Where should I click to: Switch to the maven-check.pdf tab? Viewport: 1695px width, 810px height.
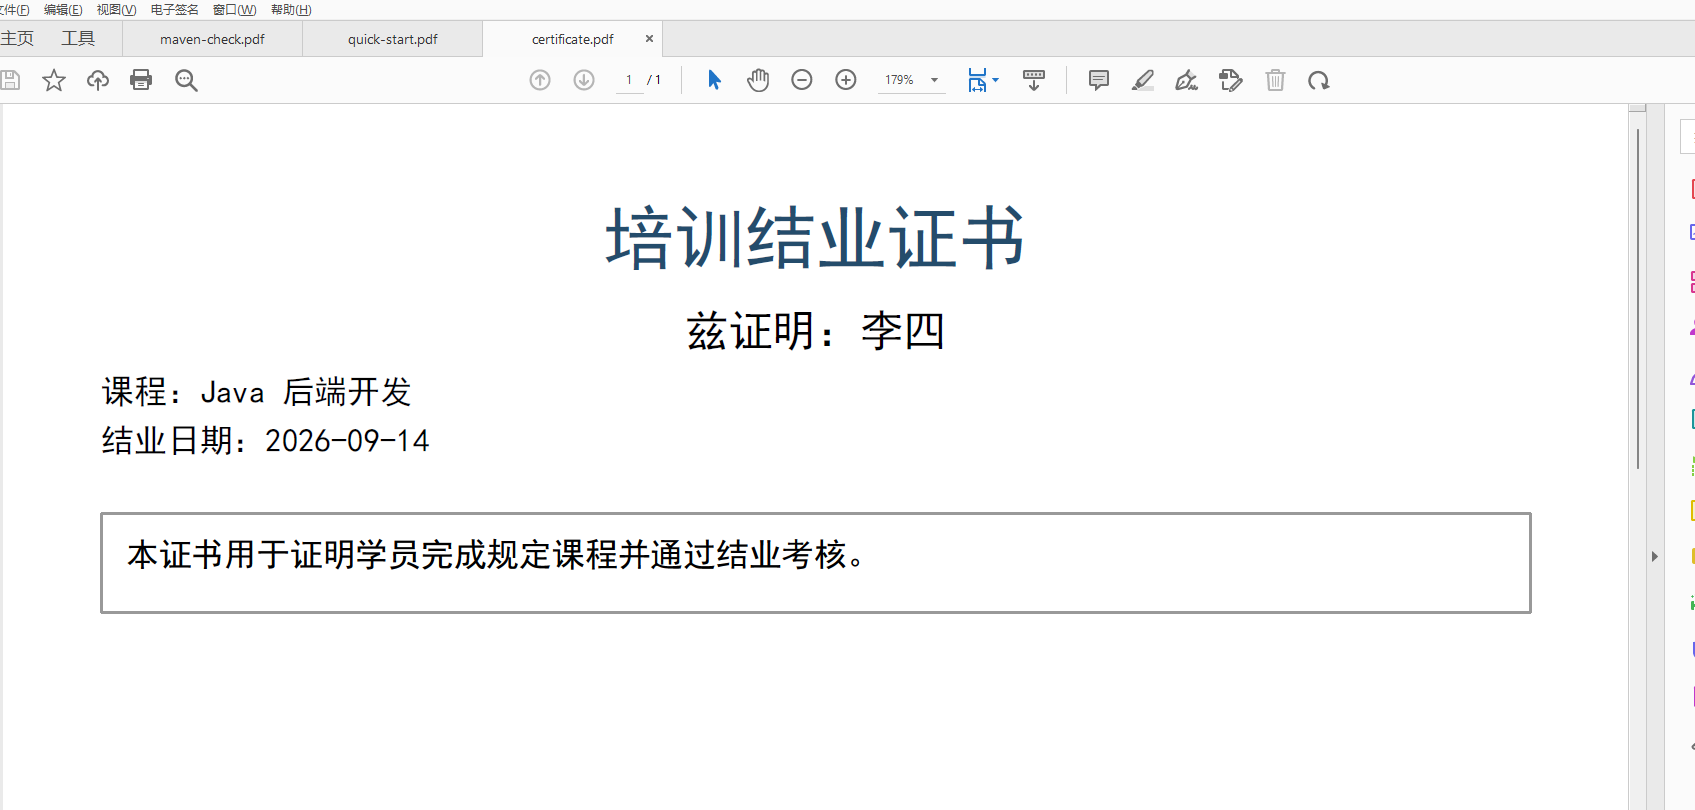(212, 39)
